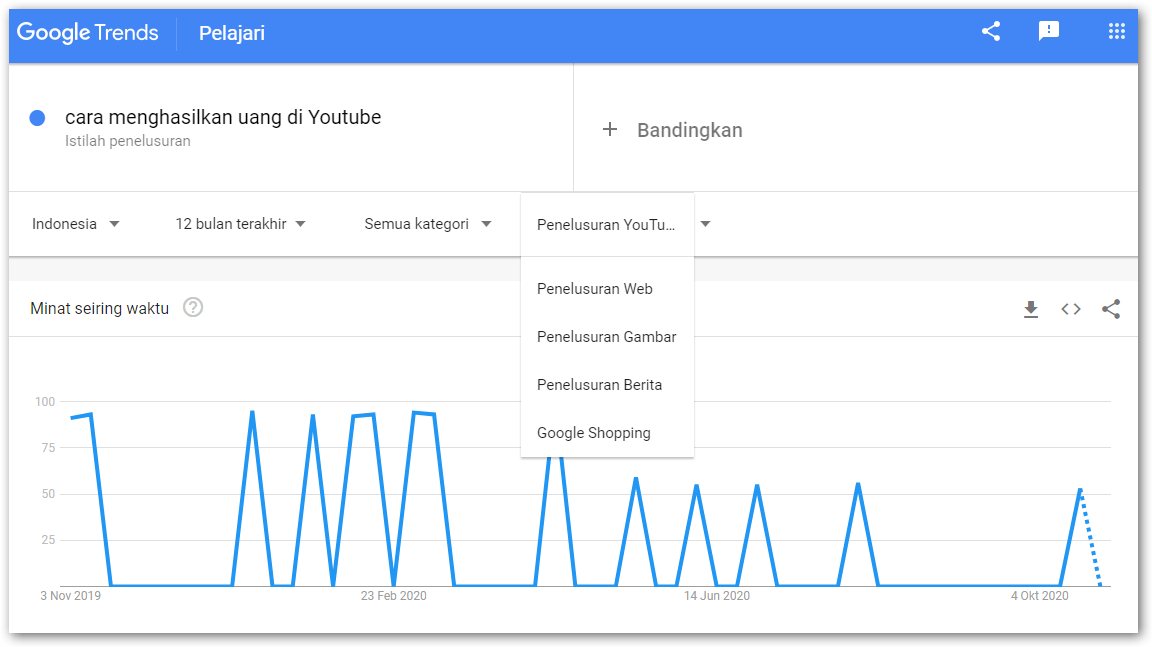1152x647 pixels.
Task: Click the dotted end of the trend line
Action: (x=1090, y=538)
